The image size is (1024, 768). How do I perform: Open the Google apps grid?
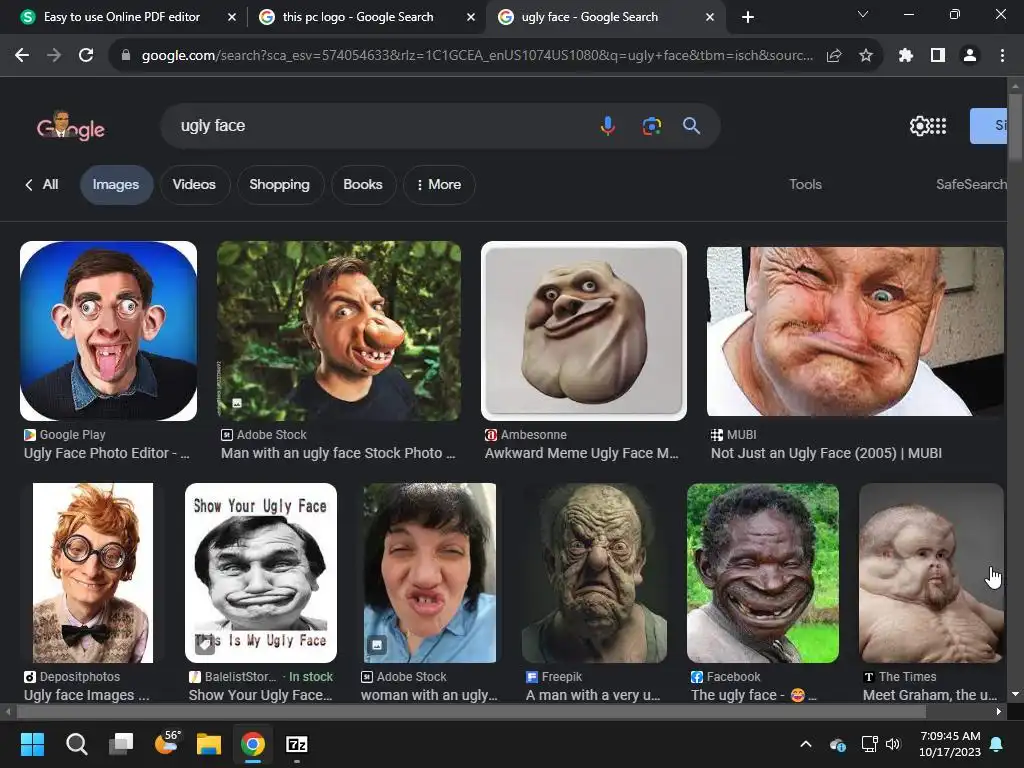tap(938, 125)
